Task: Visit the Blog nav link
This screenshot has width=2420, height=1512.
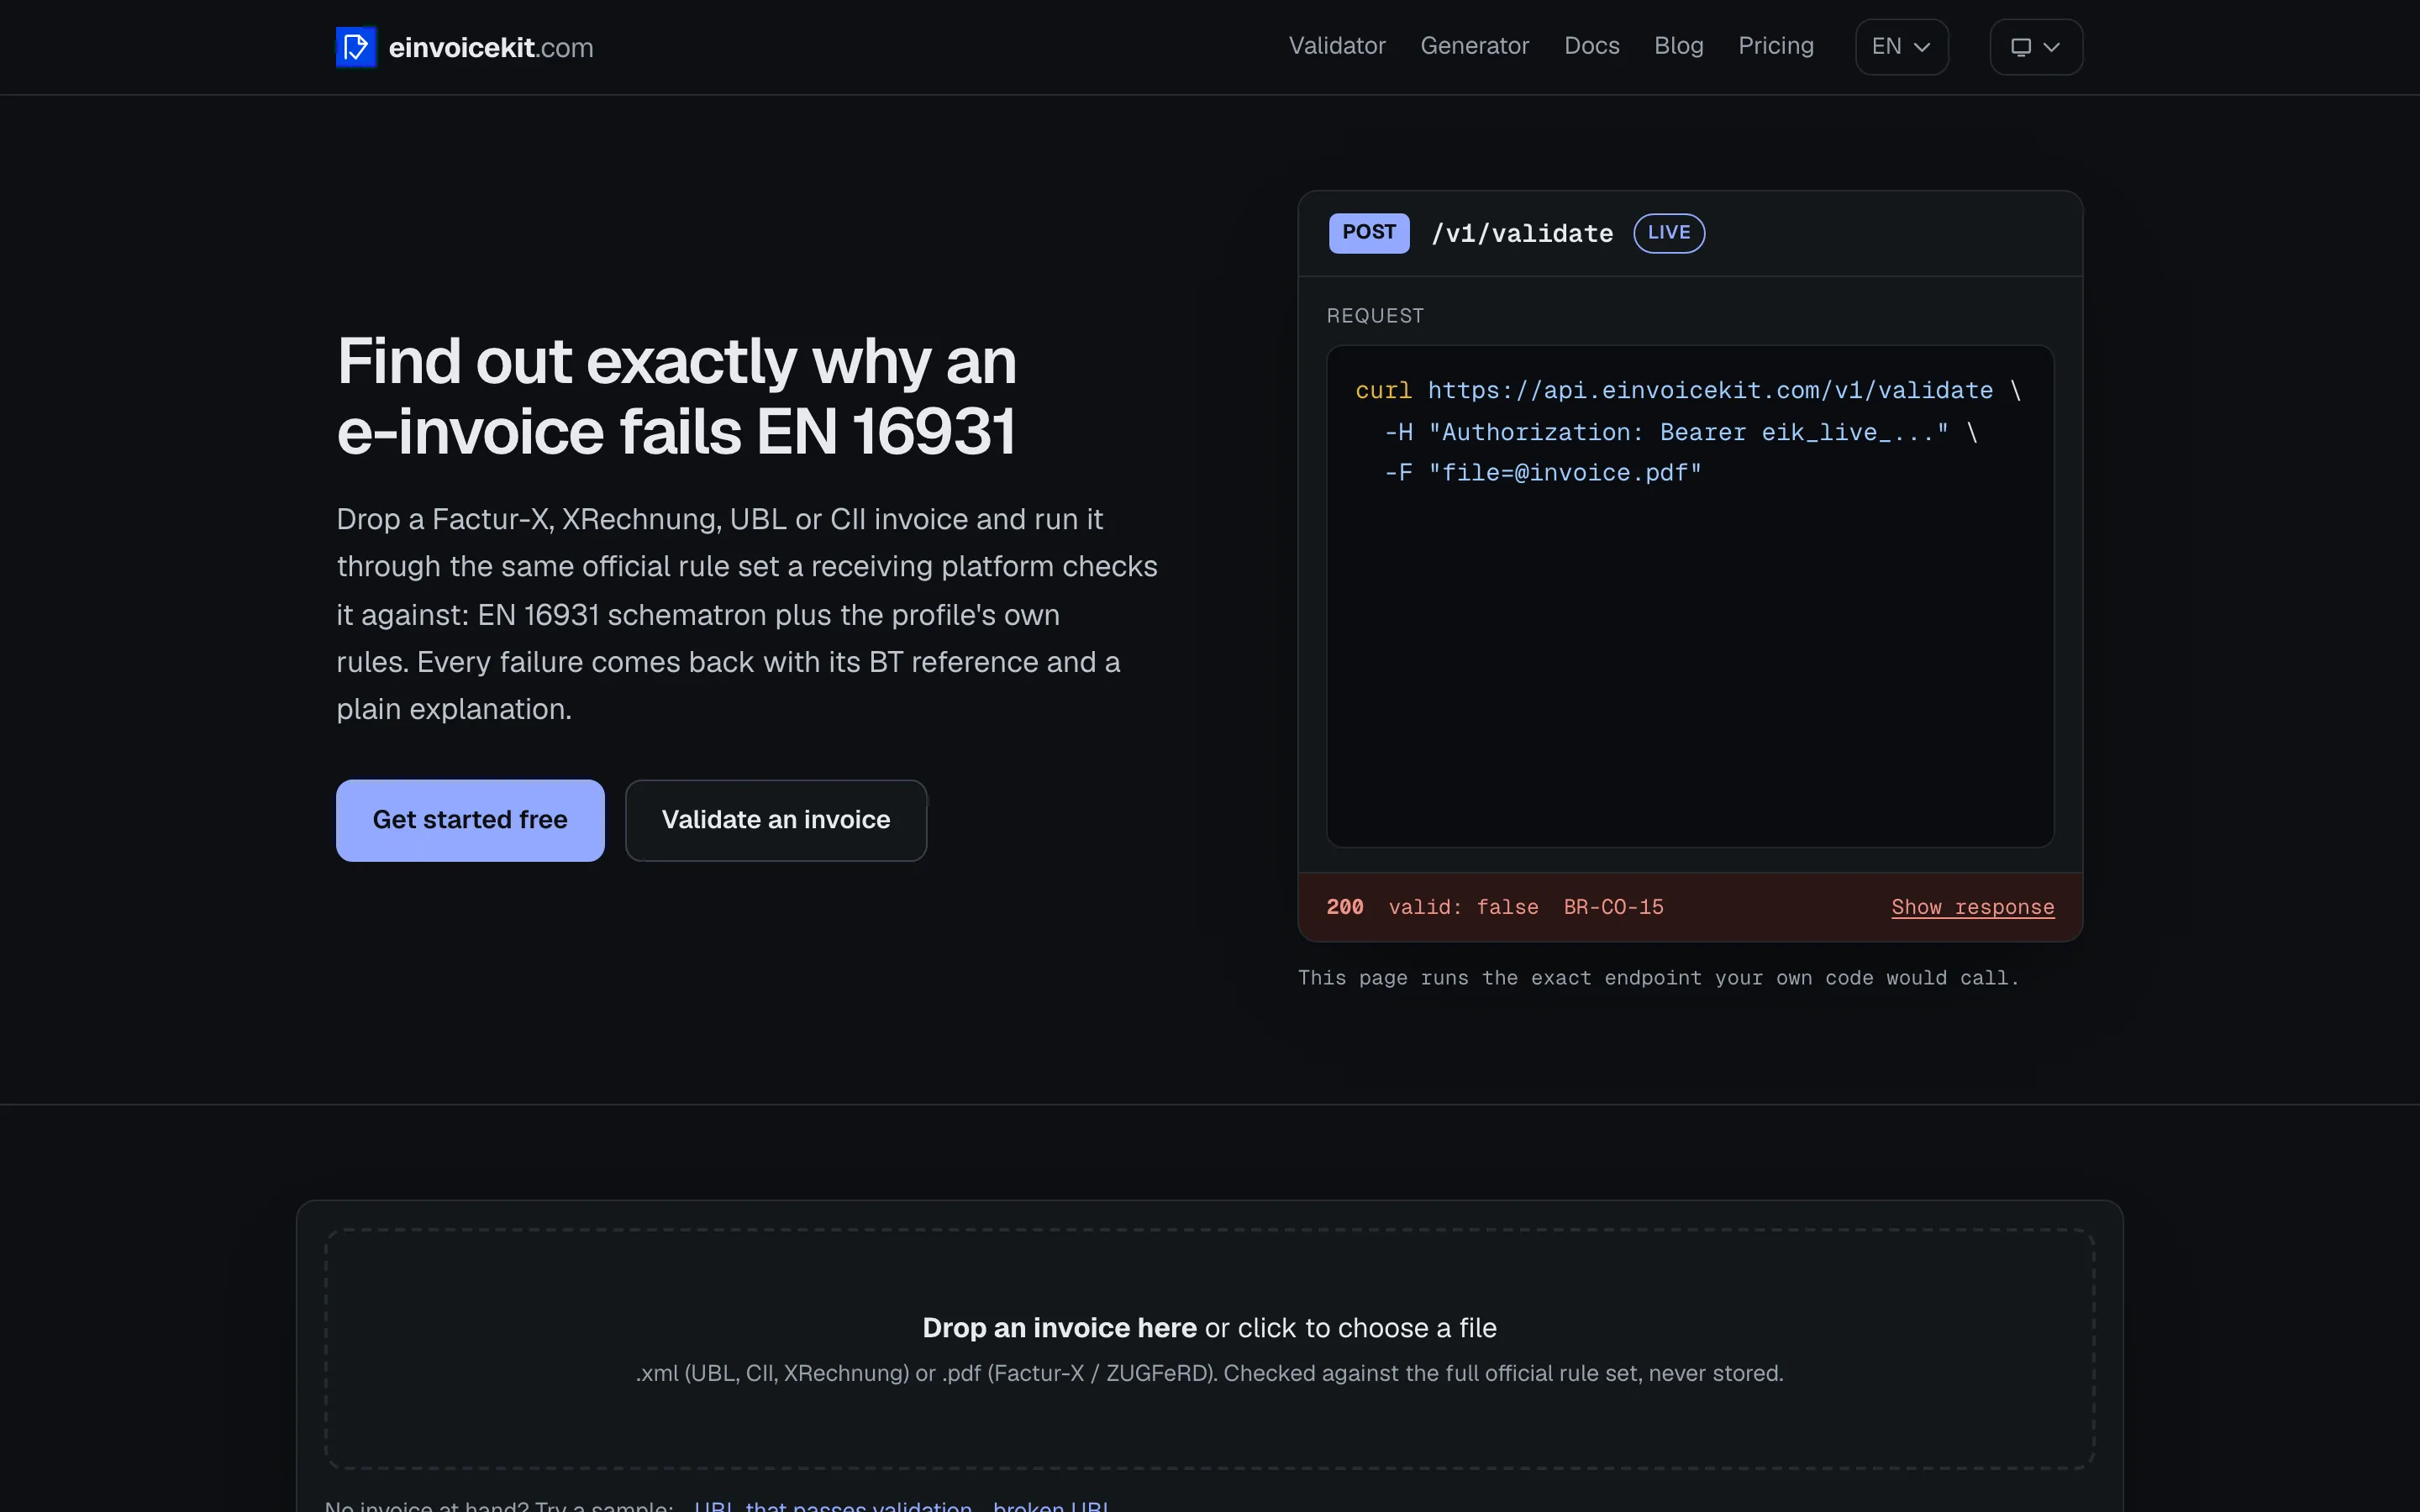Action: click(1678, 46)
